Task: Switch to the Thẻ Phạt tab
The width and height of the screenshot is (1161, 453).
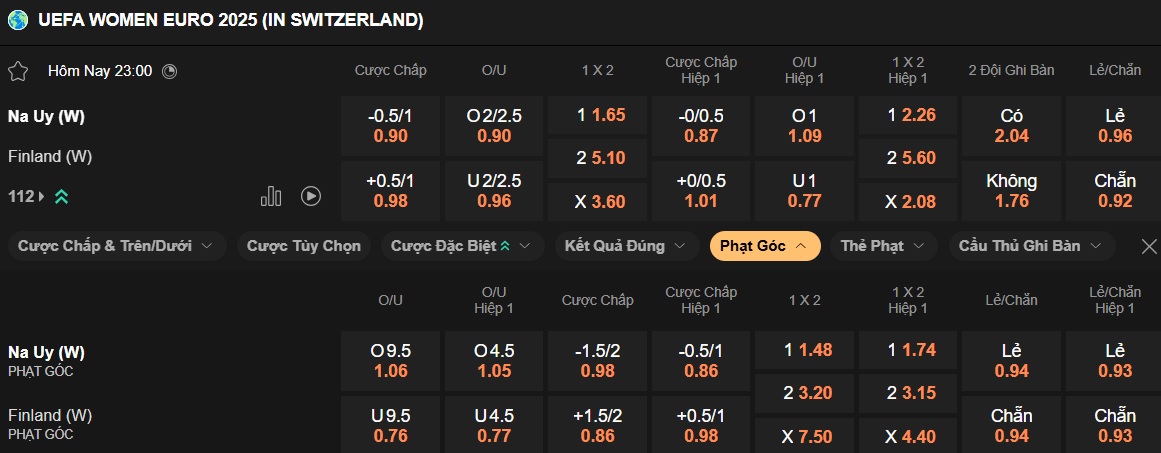Action: pos(881,246)
